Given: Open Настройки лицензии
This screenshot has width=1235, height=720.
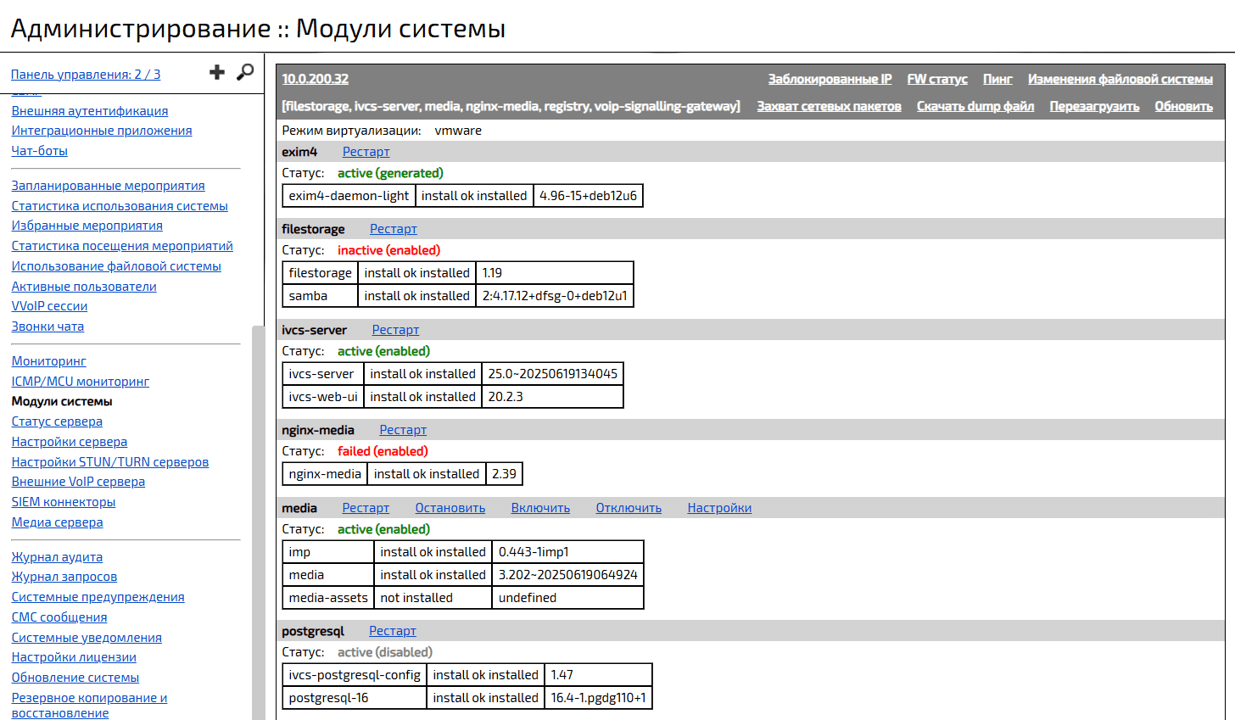Looking at the screenshot, I should tap(74, 657).
